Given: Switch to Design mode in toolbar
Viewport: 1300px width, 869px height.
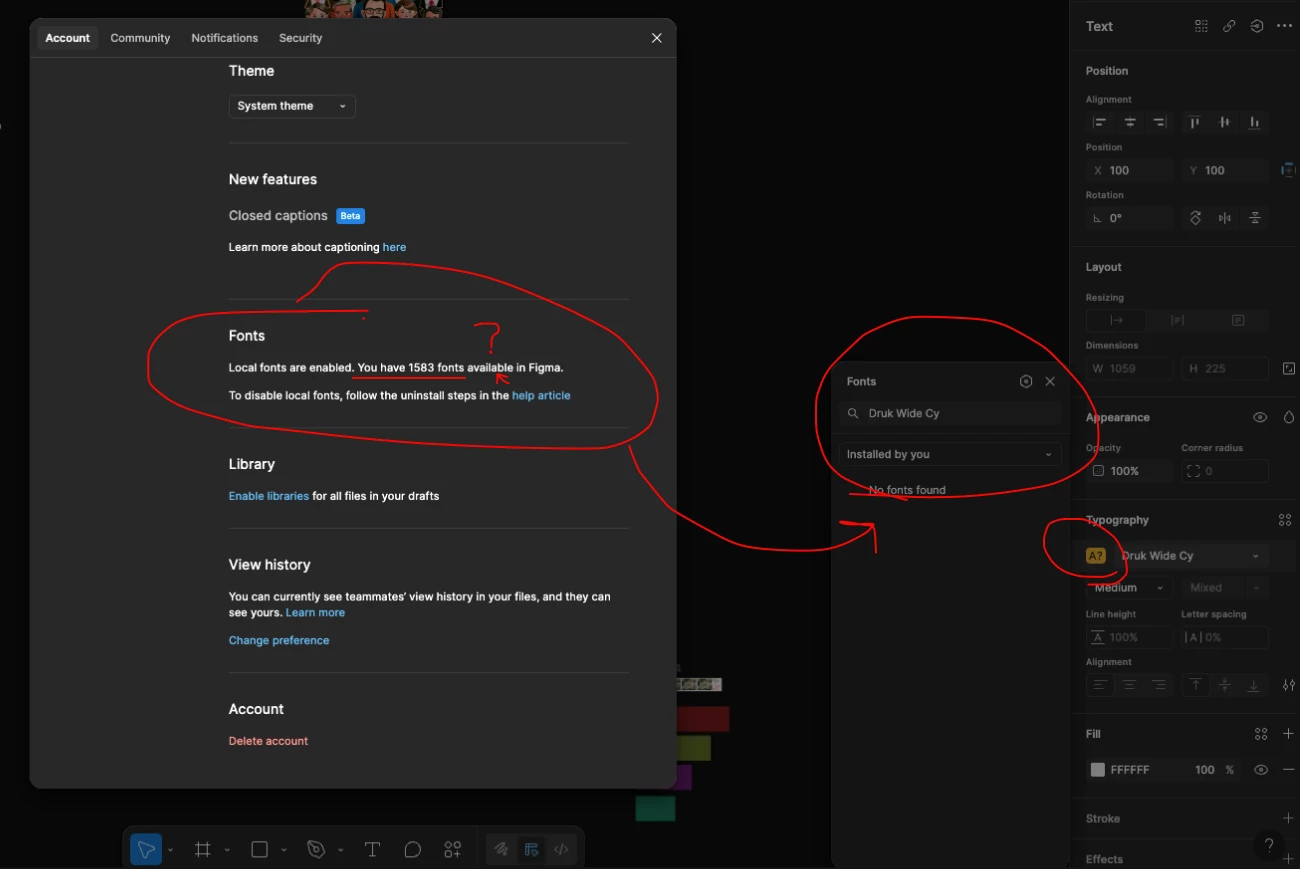Looking at the screenshot, I should (x=531, y=849).
